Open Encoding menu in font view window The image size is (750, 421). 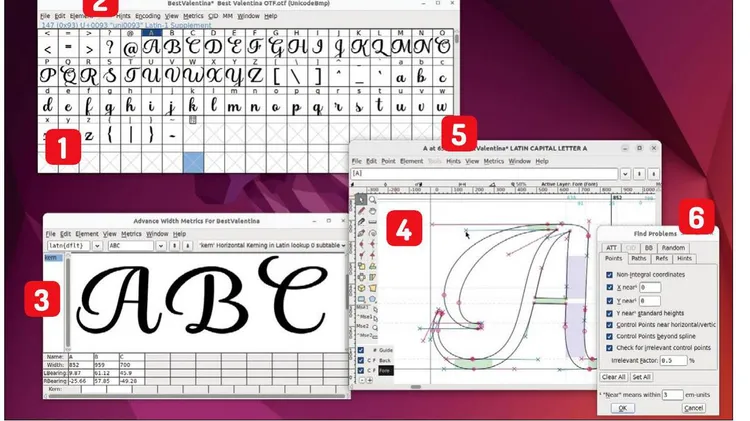pyautogui.click(x=148, y=16)
